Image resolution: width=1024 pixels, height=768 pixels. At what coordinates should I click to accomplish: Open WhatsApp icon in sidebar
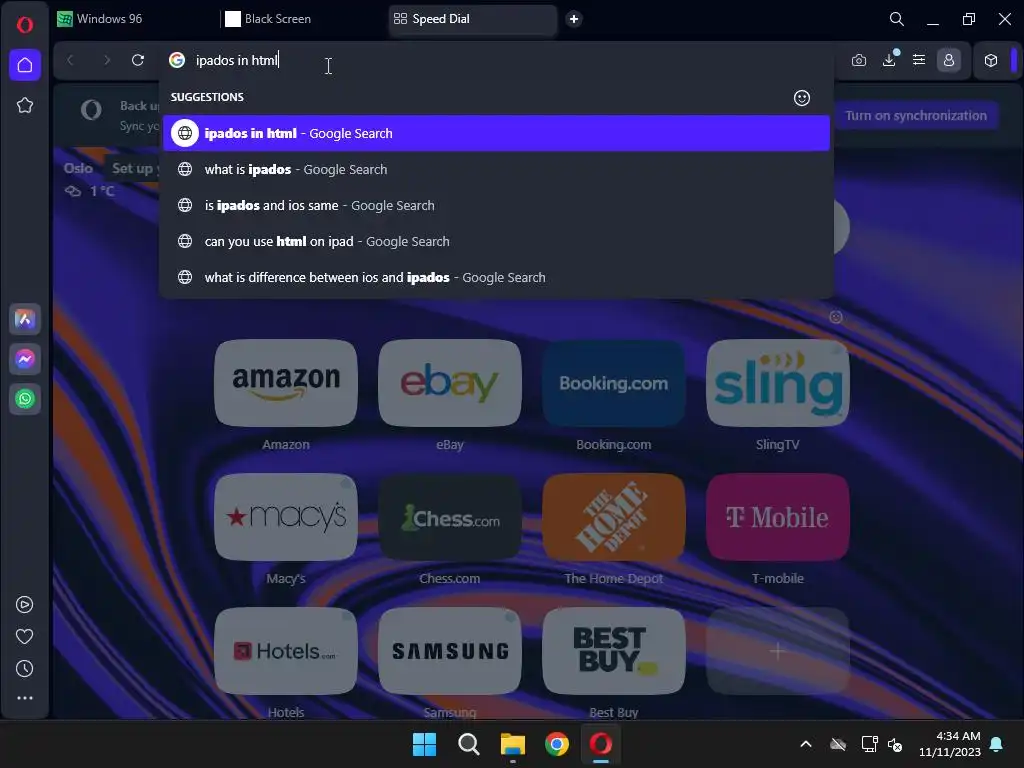tap(25, 399)
